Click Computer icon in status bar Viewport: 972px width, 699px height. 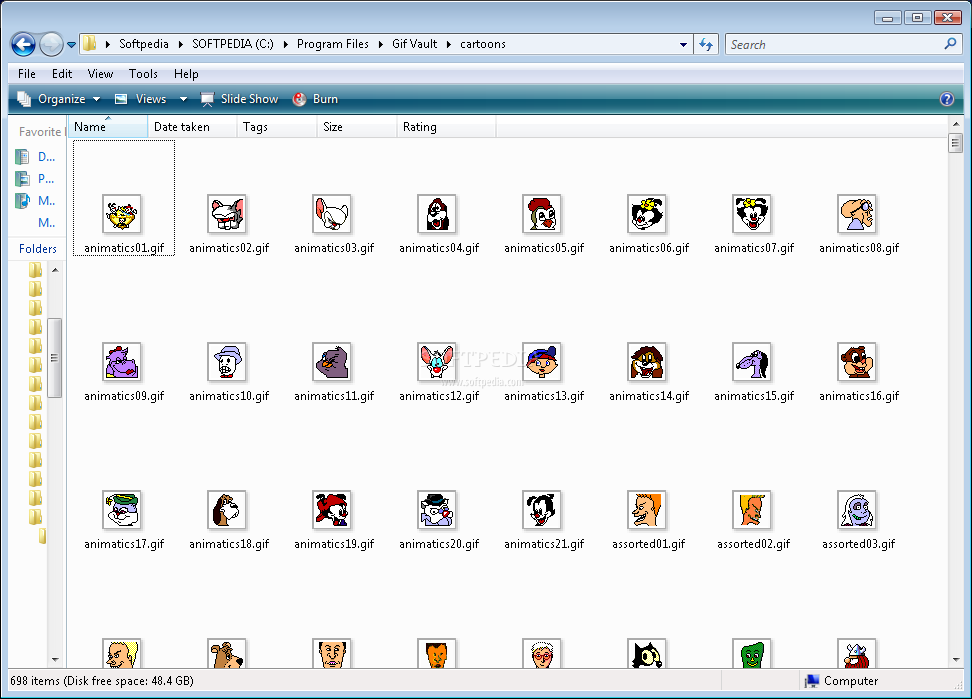tap(811, 681)
